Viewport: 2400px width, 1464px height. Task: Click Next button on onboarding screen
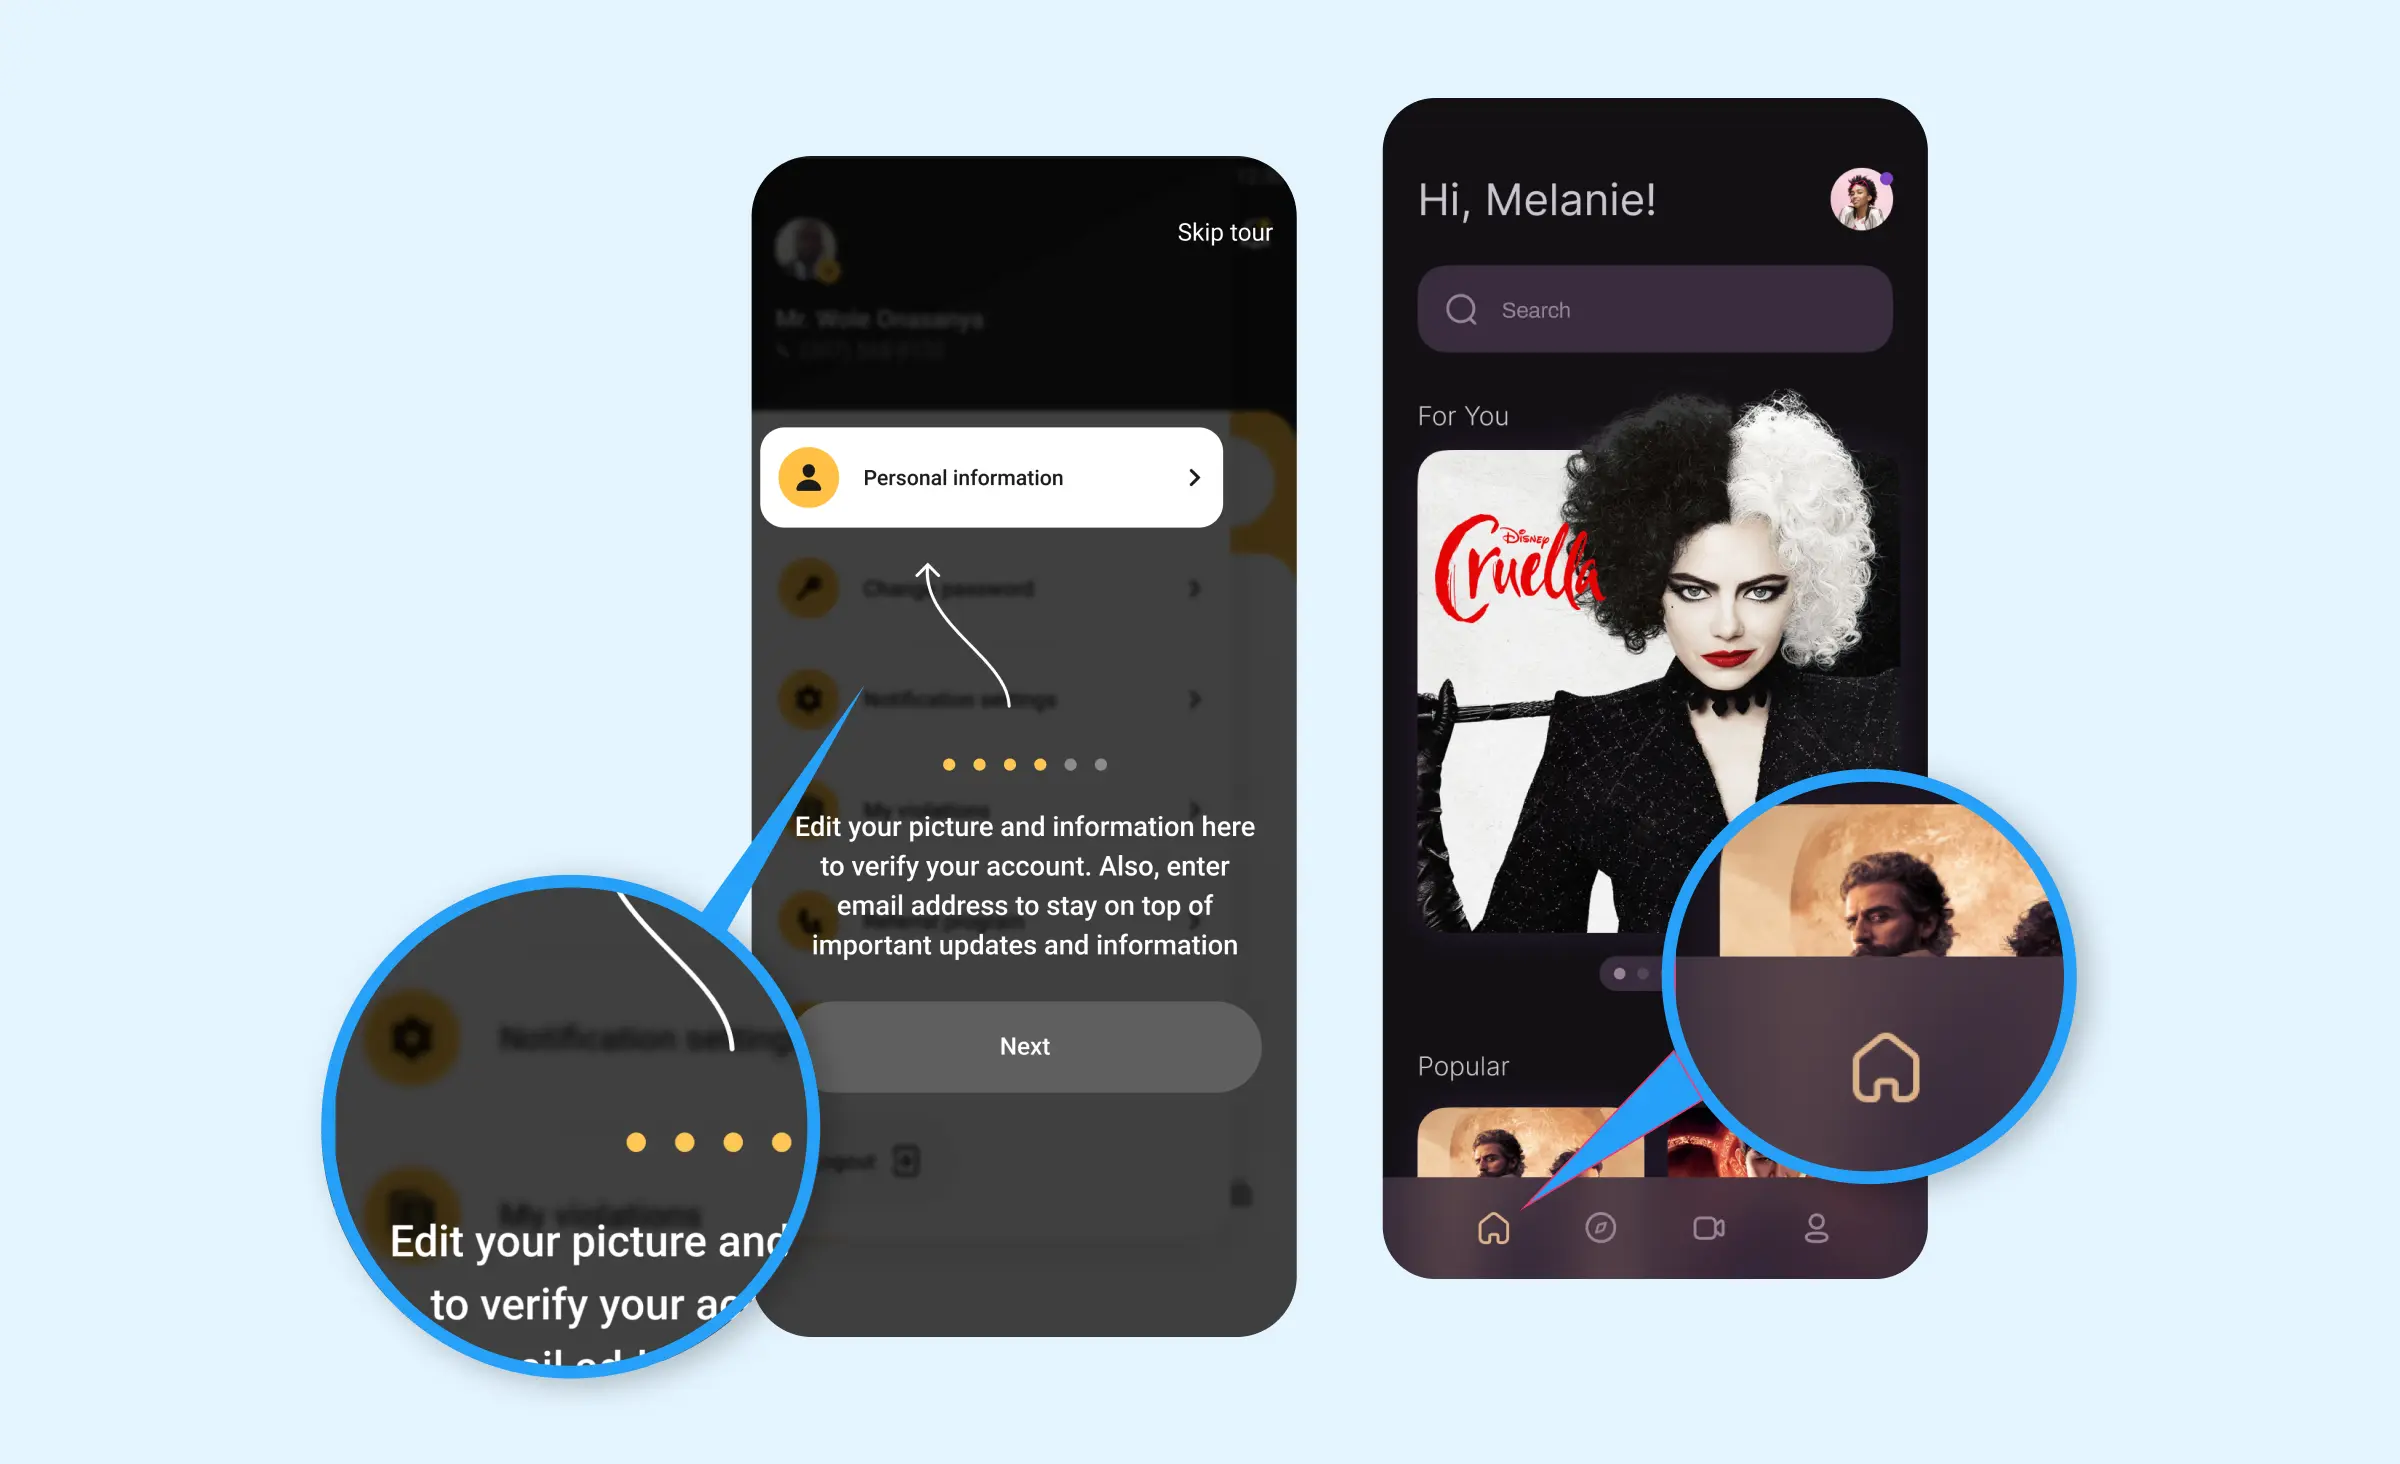[x=1025, y=1046]
